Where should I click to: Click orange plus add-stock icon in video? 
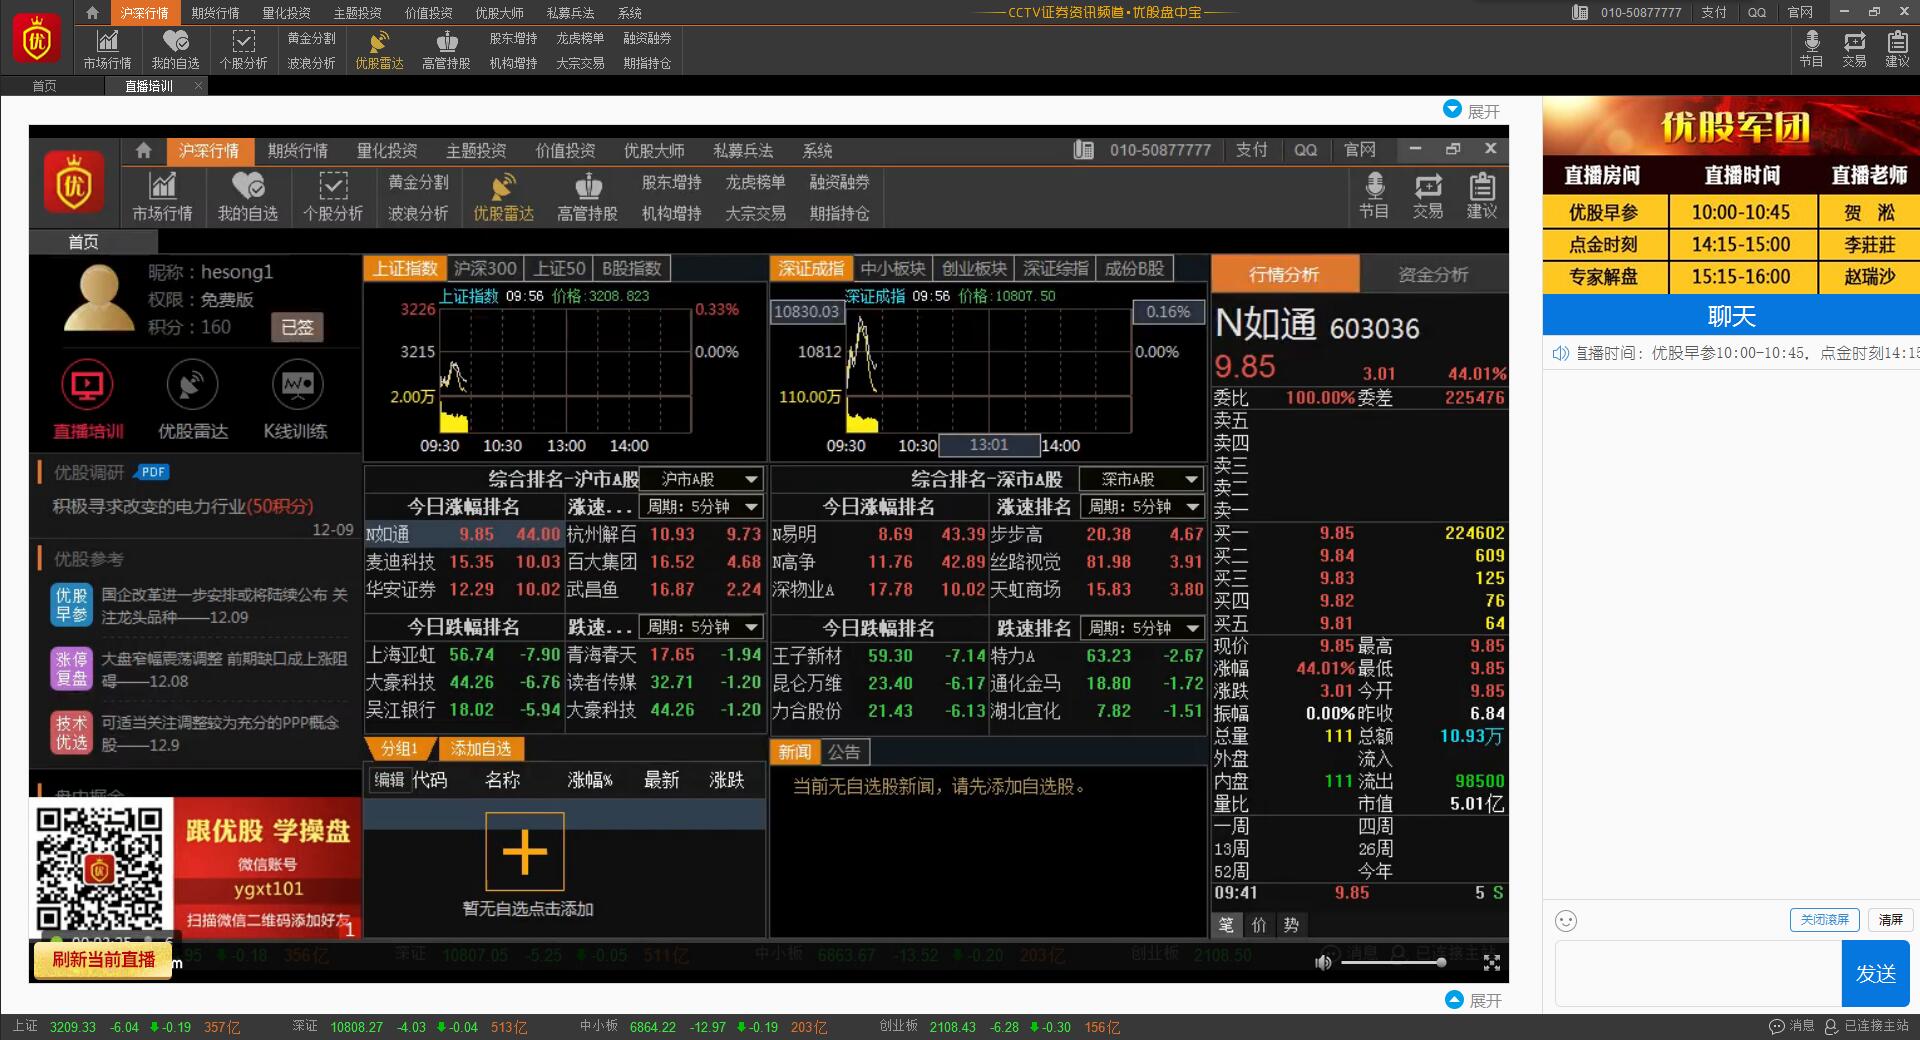pos(525,851)
